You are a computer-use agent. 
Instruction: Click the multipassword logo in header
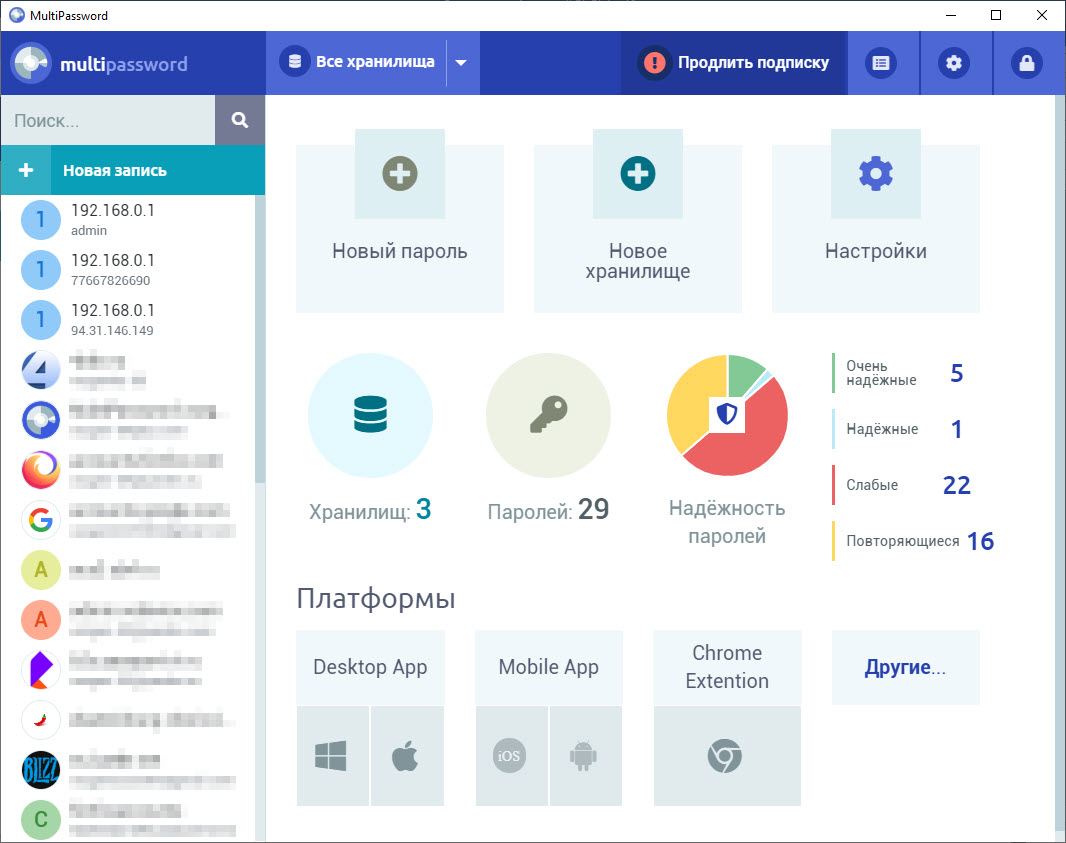coord(99,63)
